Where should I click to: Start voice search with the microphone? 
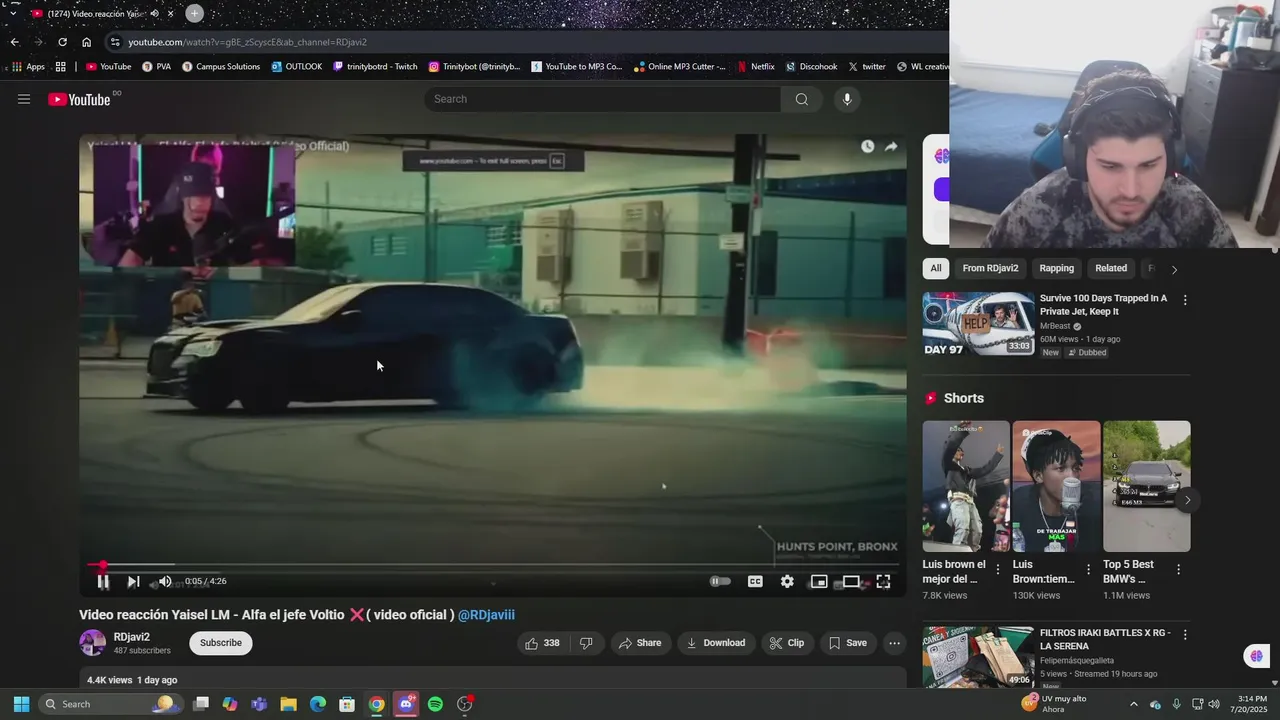(847, 99)
